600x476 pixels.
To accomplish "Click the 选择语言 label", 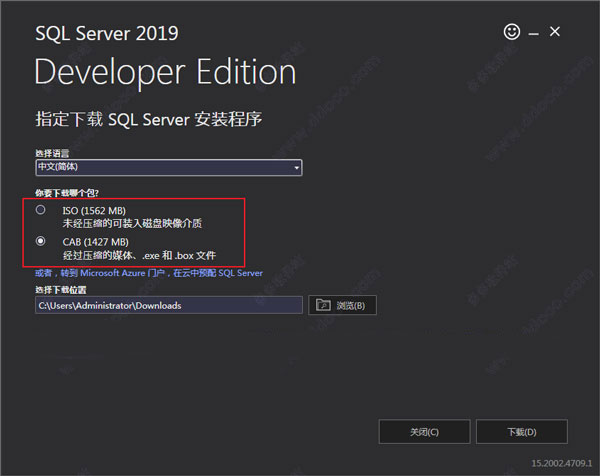I will click(52, 153).
